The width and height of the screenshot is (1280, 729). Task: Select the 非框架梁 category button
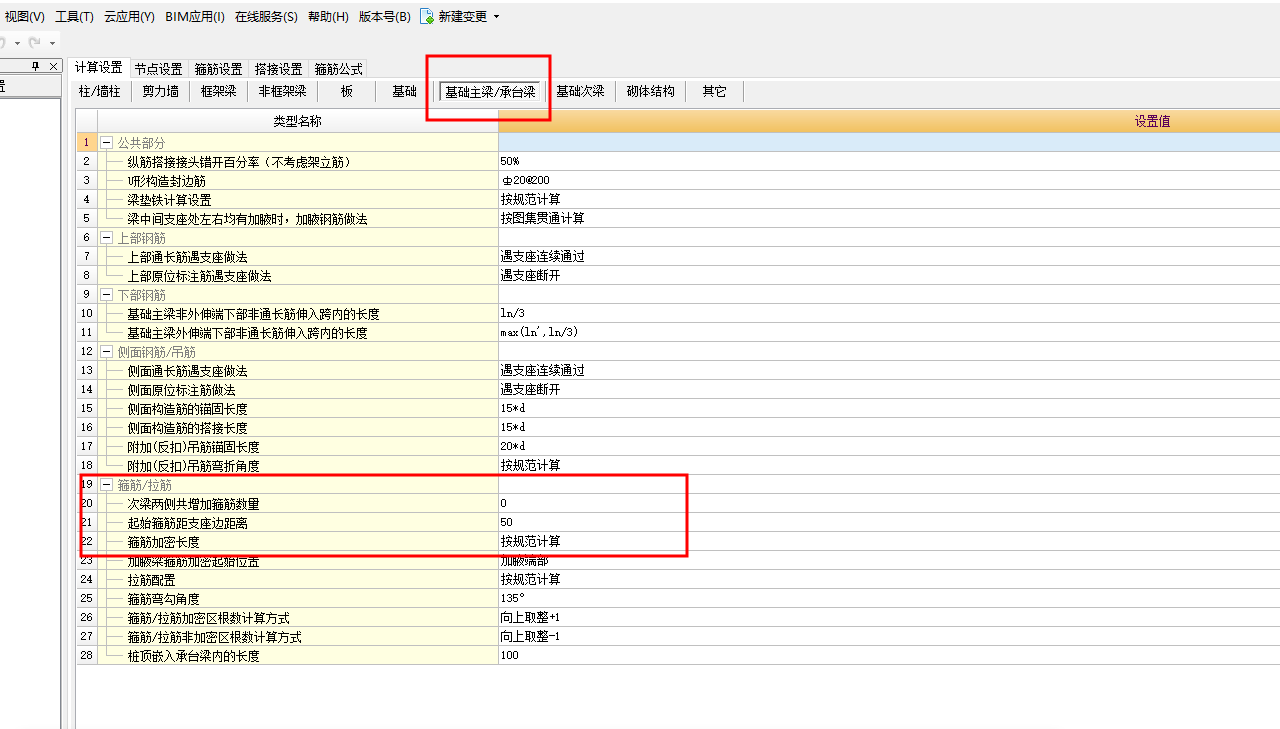(282, 91)
